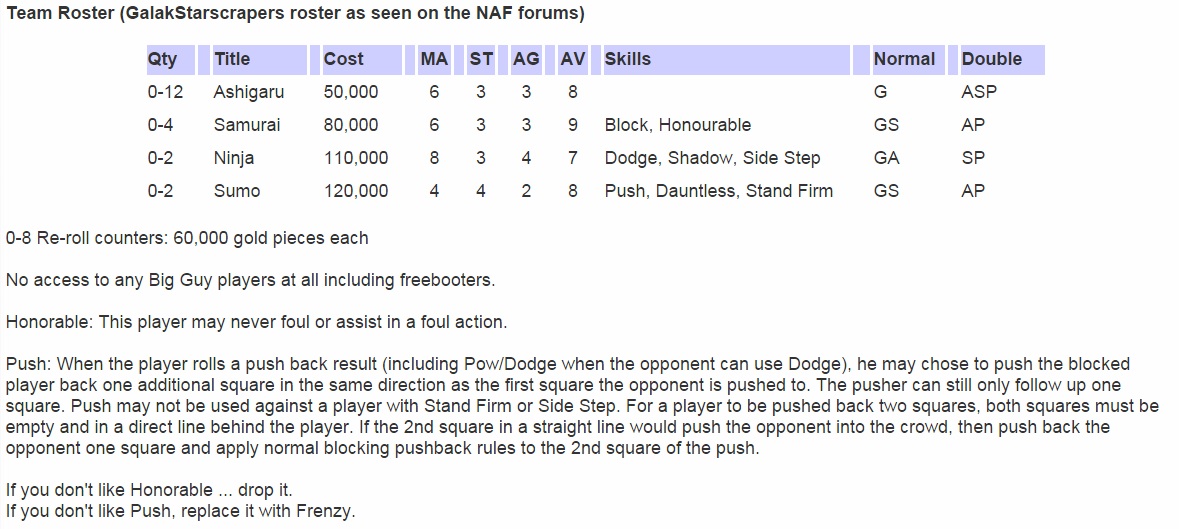Click the Ashigaru title cell

[x=249, y=92]
